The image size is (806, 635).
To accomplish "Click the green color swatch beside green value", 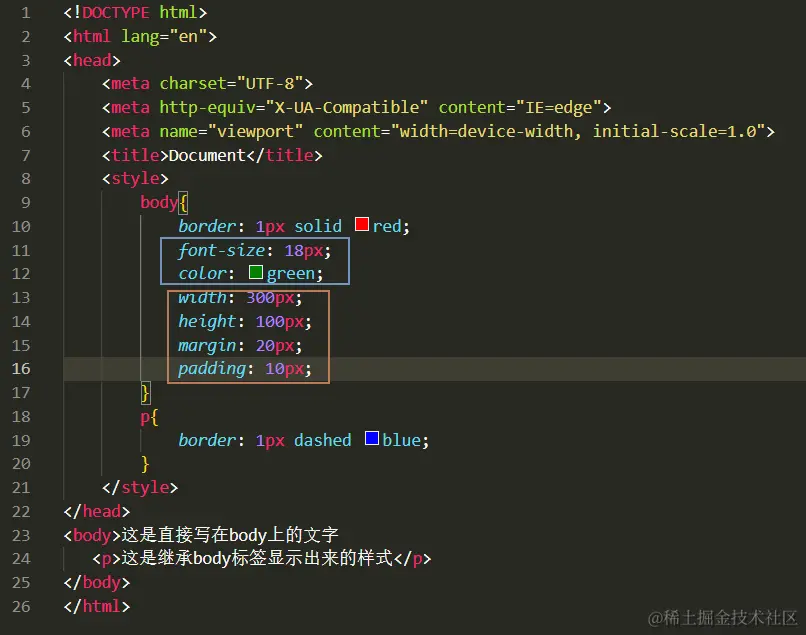I will (x=256, y=272).
